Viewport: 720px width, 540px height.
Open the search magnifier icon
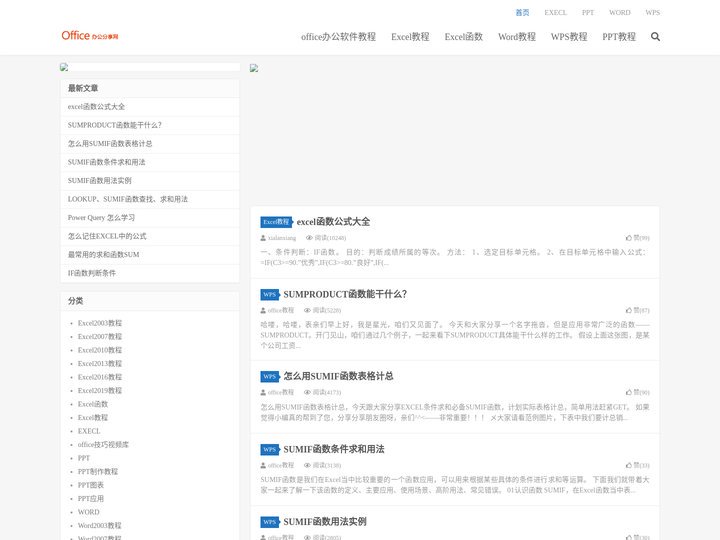point(655,37)
